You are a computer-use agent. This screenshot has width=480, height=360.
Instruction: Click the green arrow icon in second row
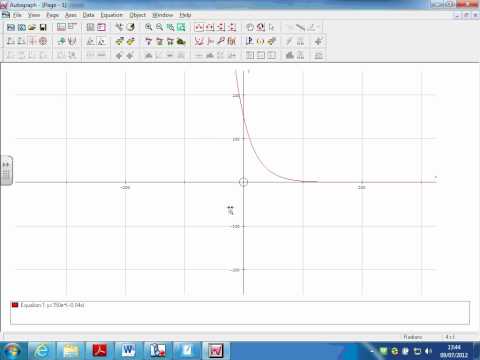click(x=61, y=41)
